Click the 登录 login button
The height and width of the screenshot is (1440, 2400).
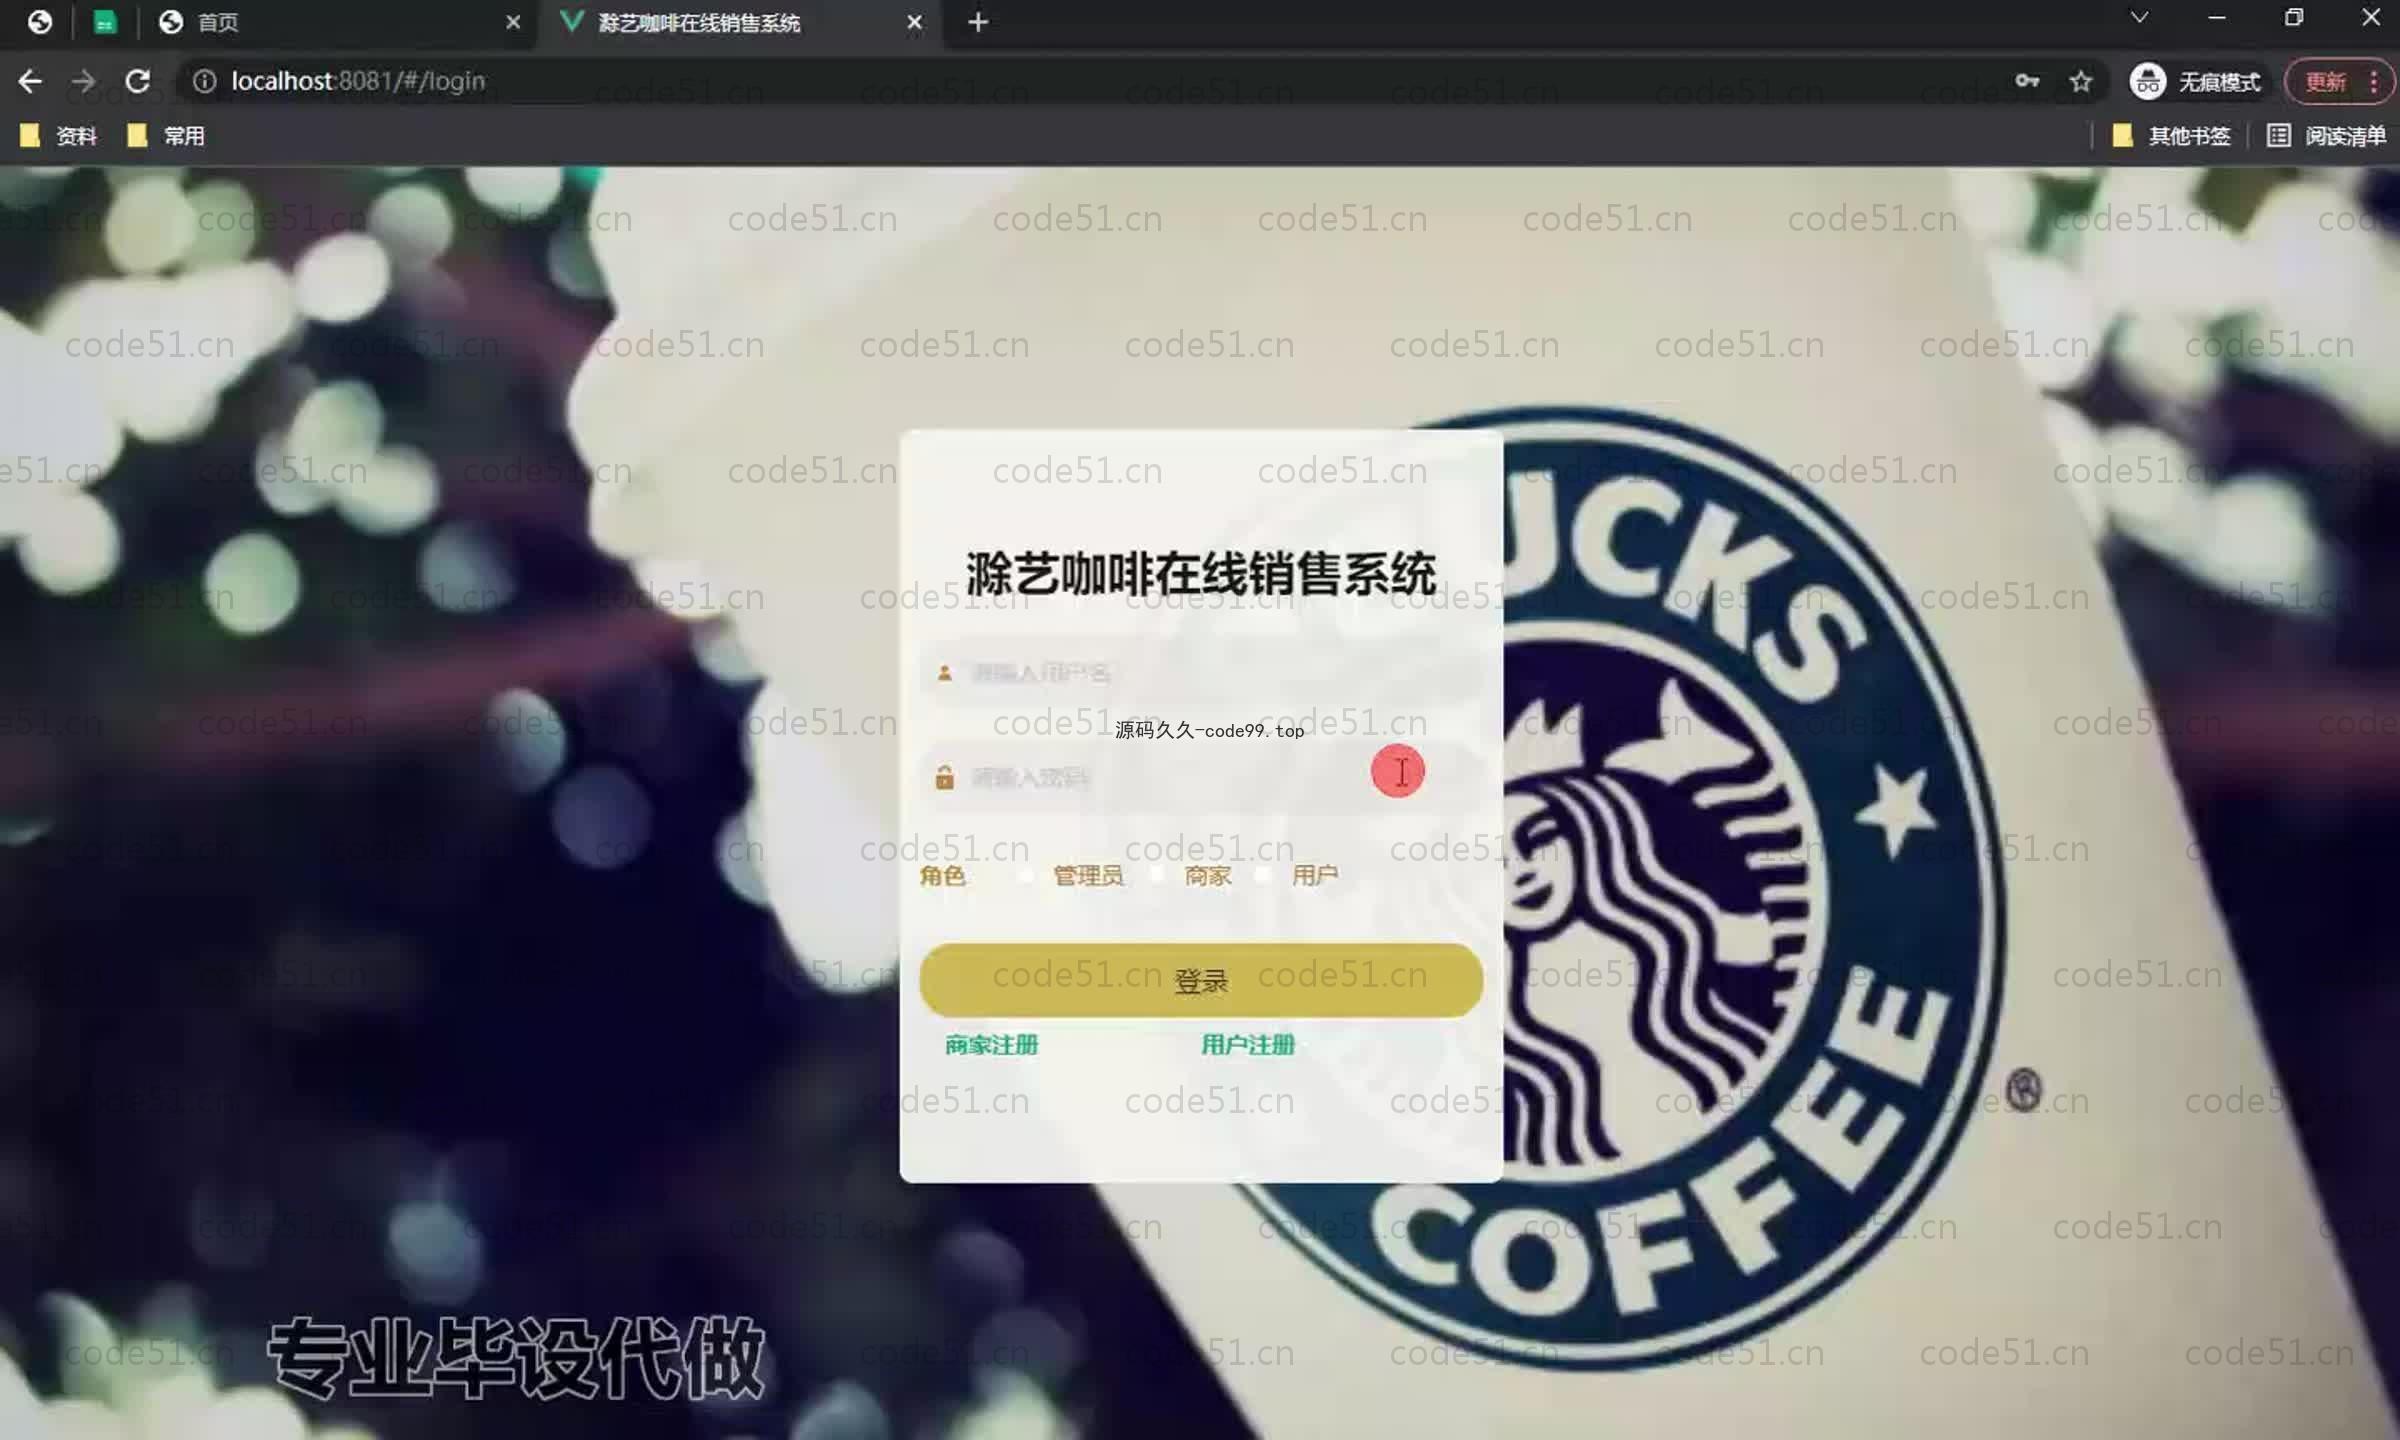tap(1200, 981)
